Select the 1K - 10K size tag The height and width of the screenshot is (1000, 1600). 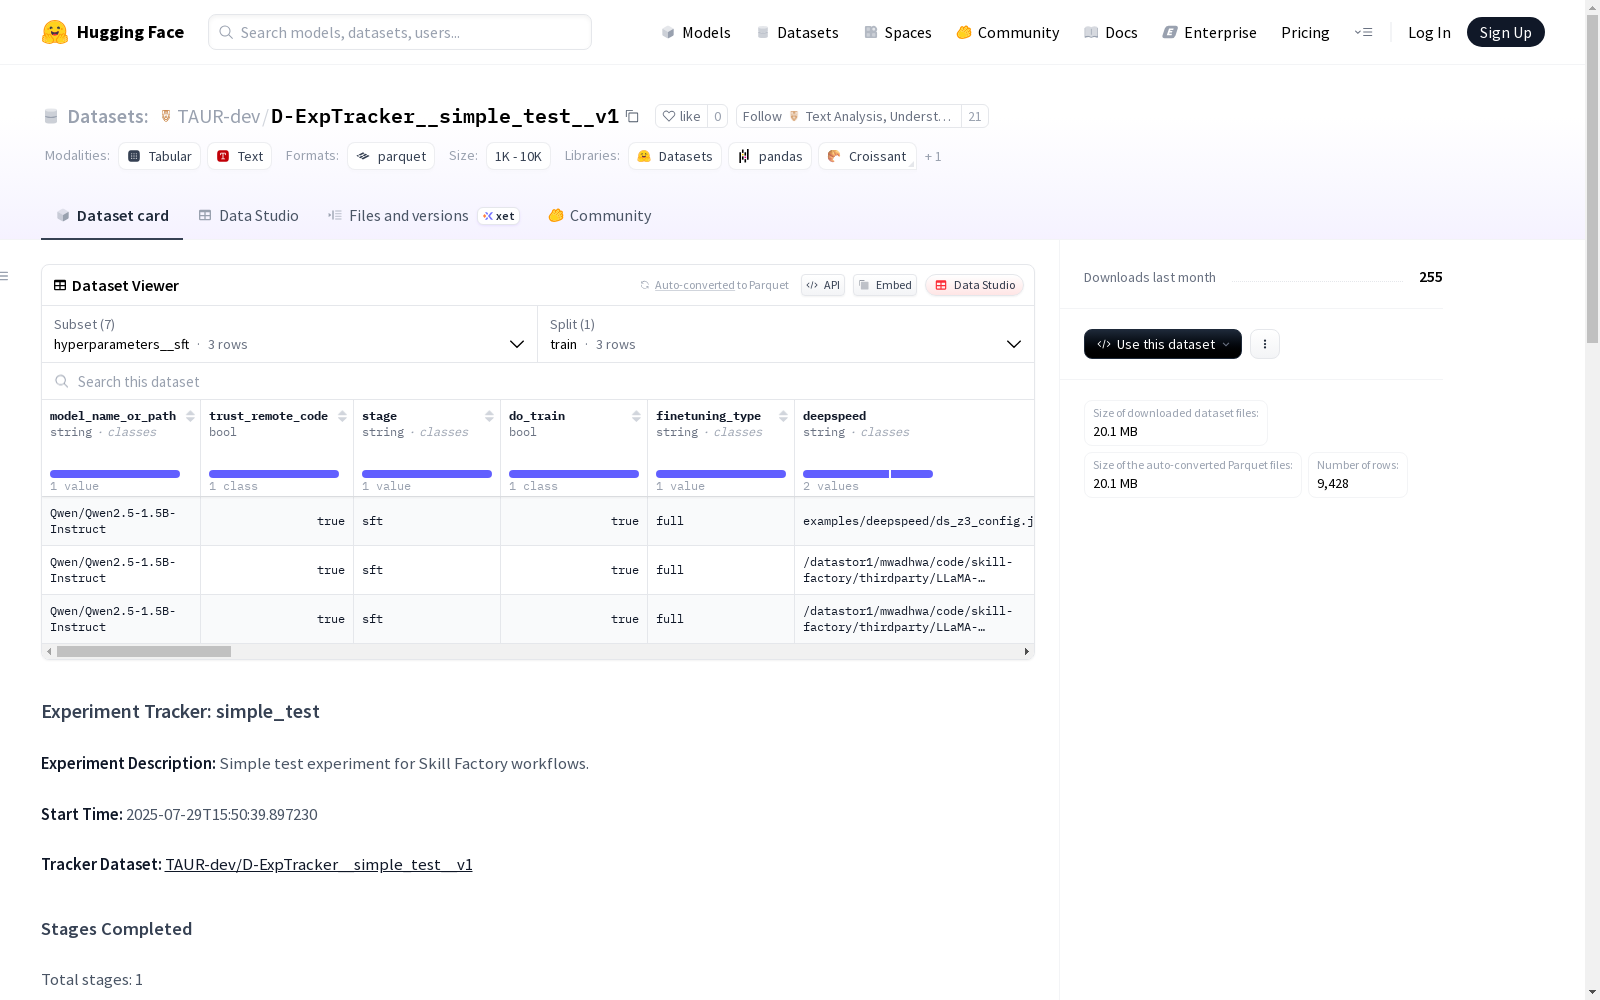click(x=518, y=156)
